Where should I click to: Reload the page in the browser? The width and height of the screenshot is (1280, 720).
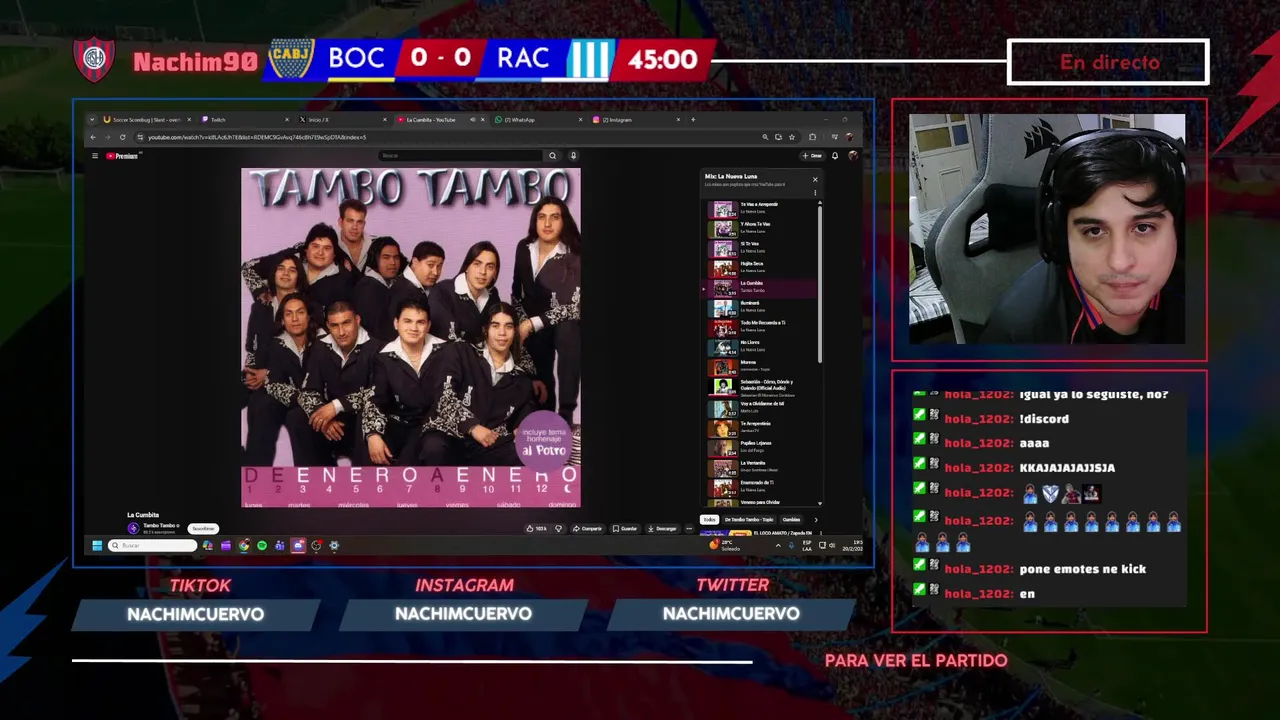[x=122, y=137]
